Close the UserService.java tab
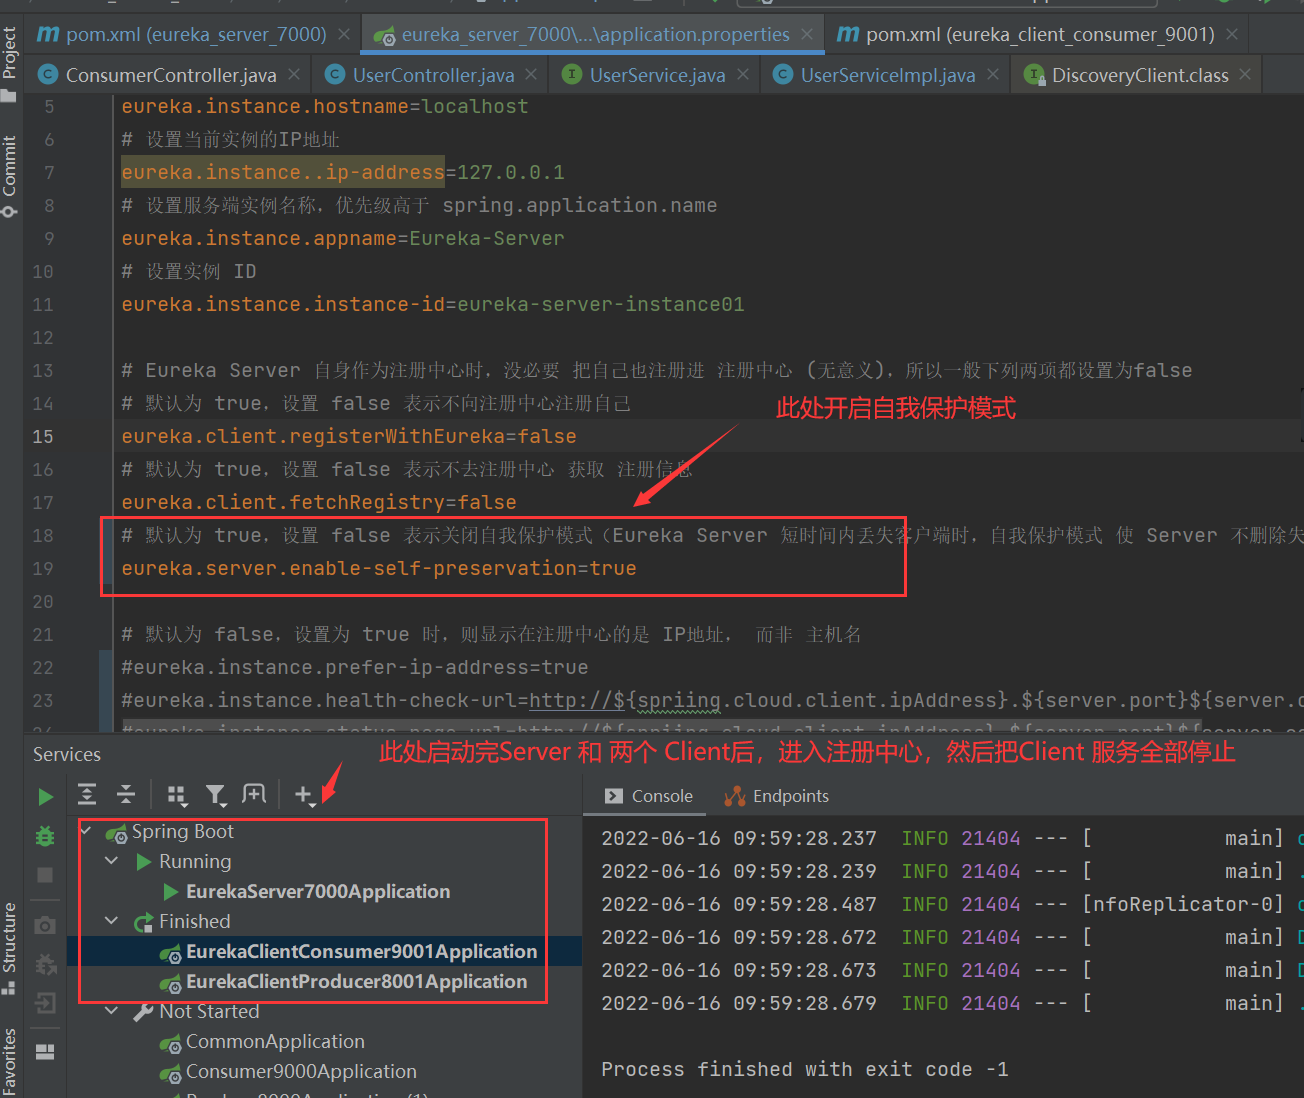 [743, 75]
